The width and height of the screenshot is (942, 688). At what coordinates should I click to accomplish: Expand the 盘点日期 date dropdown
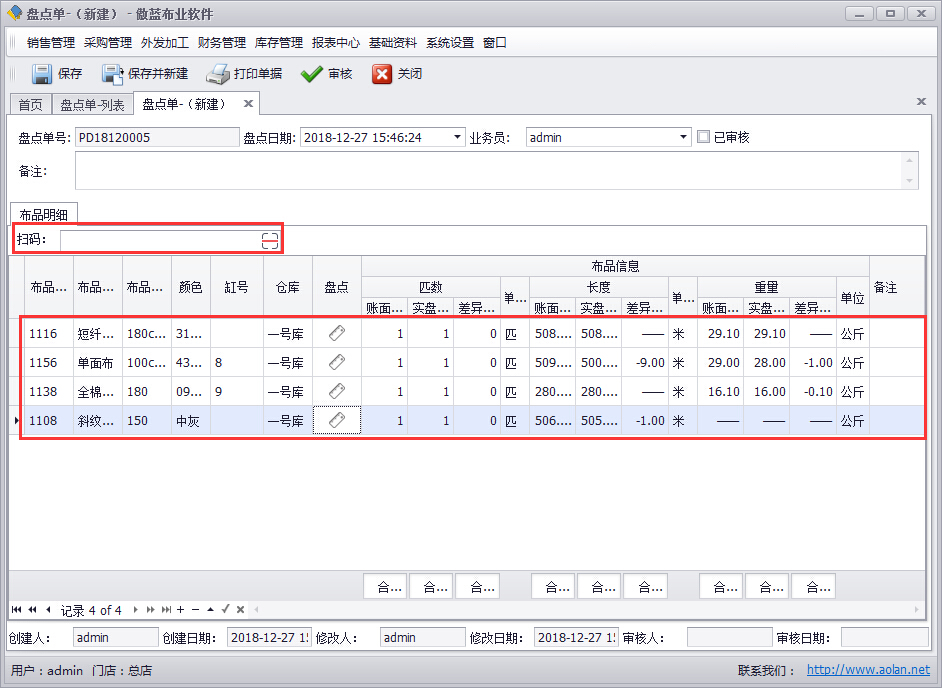(x=458, y=137)
